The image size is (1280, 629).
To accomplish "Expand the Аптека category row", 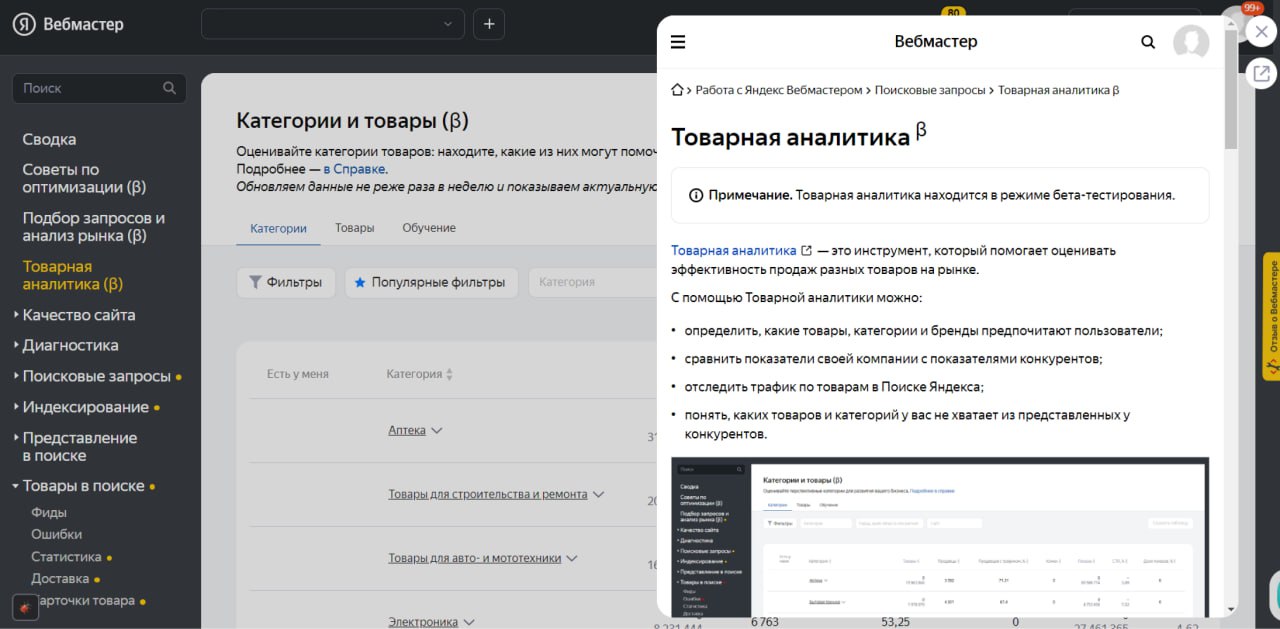I will tap(415, 430).
